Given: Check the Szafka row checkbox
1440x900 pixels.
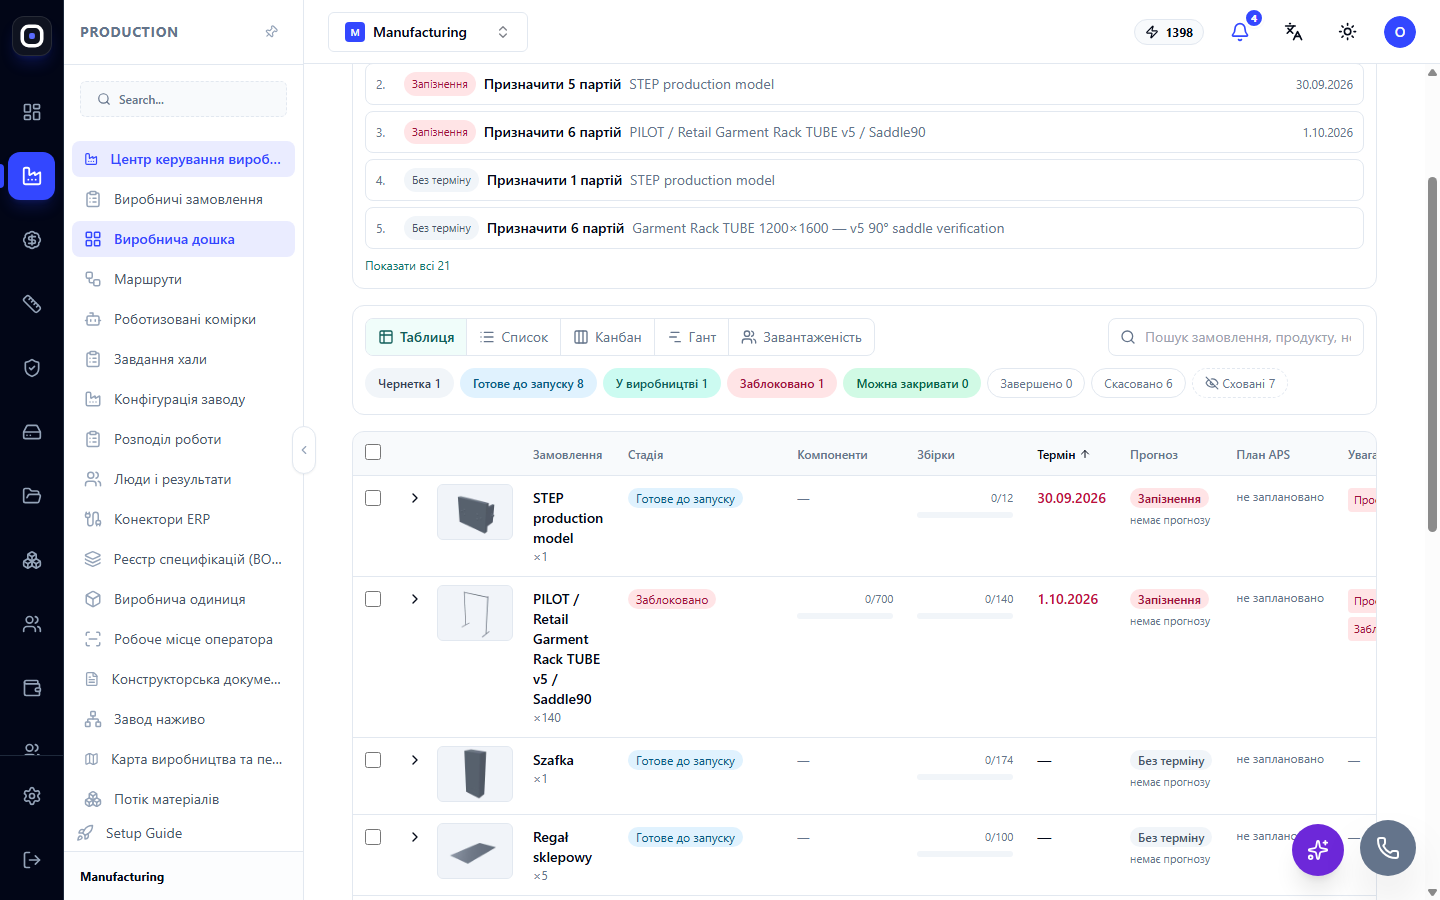Looking at the screenshot, I should tap(373, 760).
